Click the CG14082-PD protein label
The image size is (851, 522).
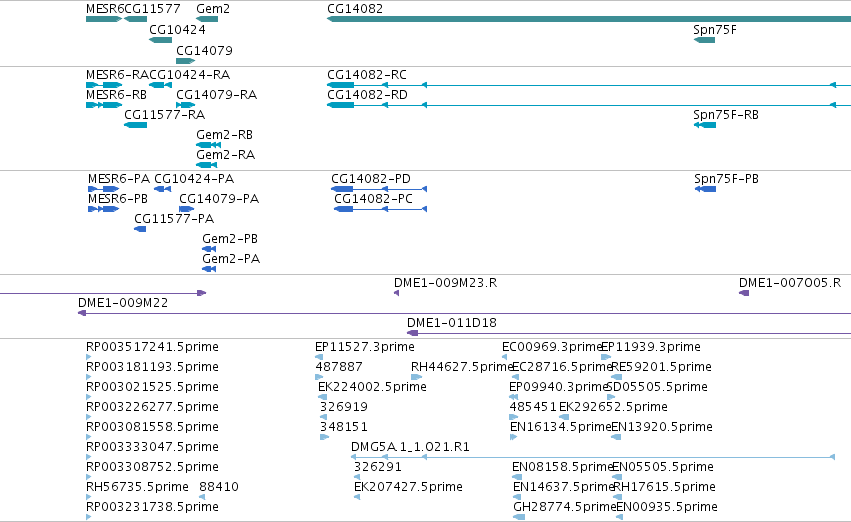tap(371, 179)
